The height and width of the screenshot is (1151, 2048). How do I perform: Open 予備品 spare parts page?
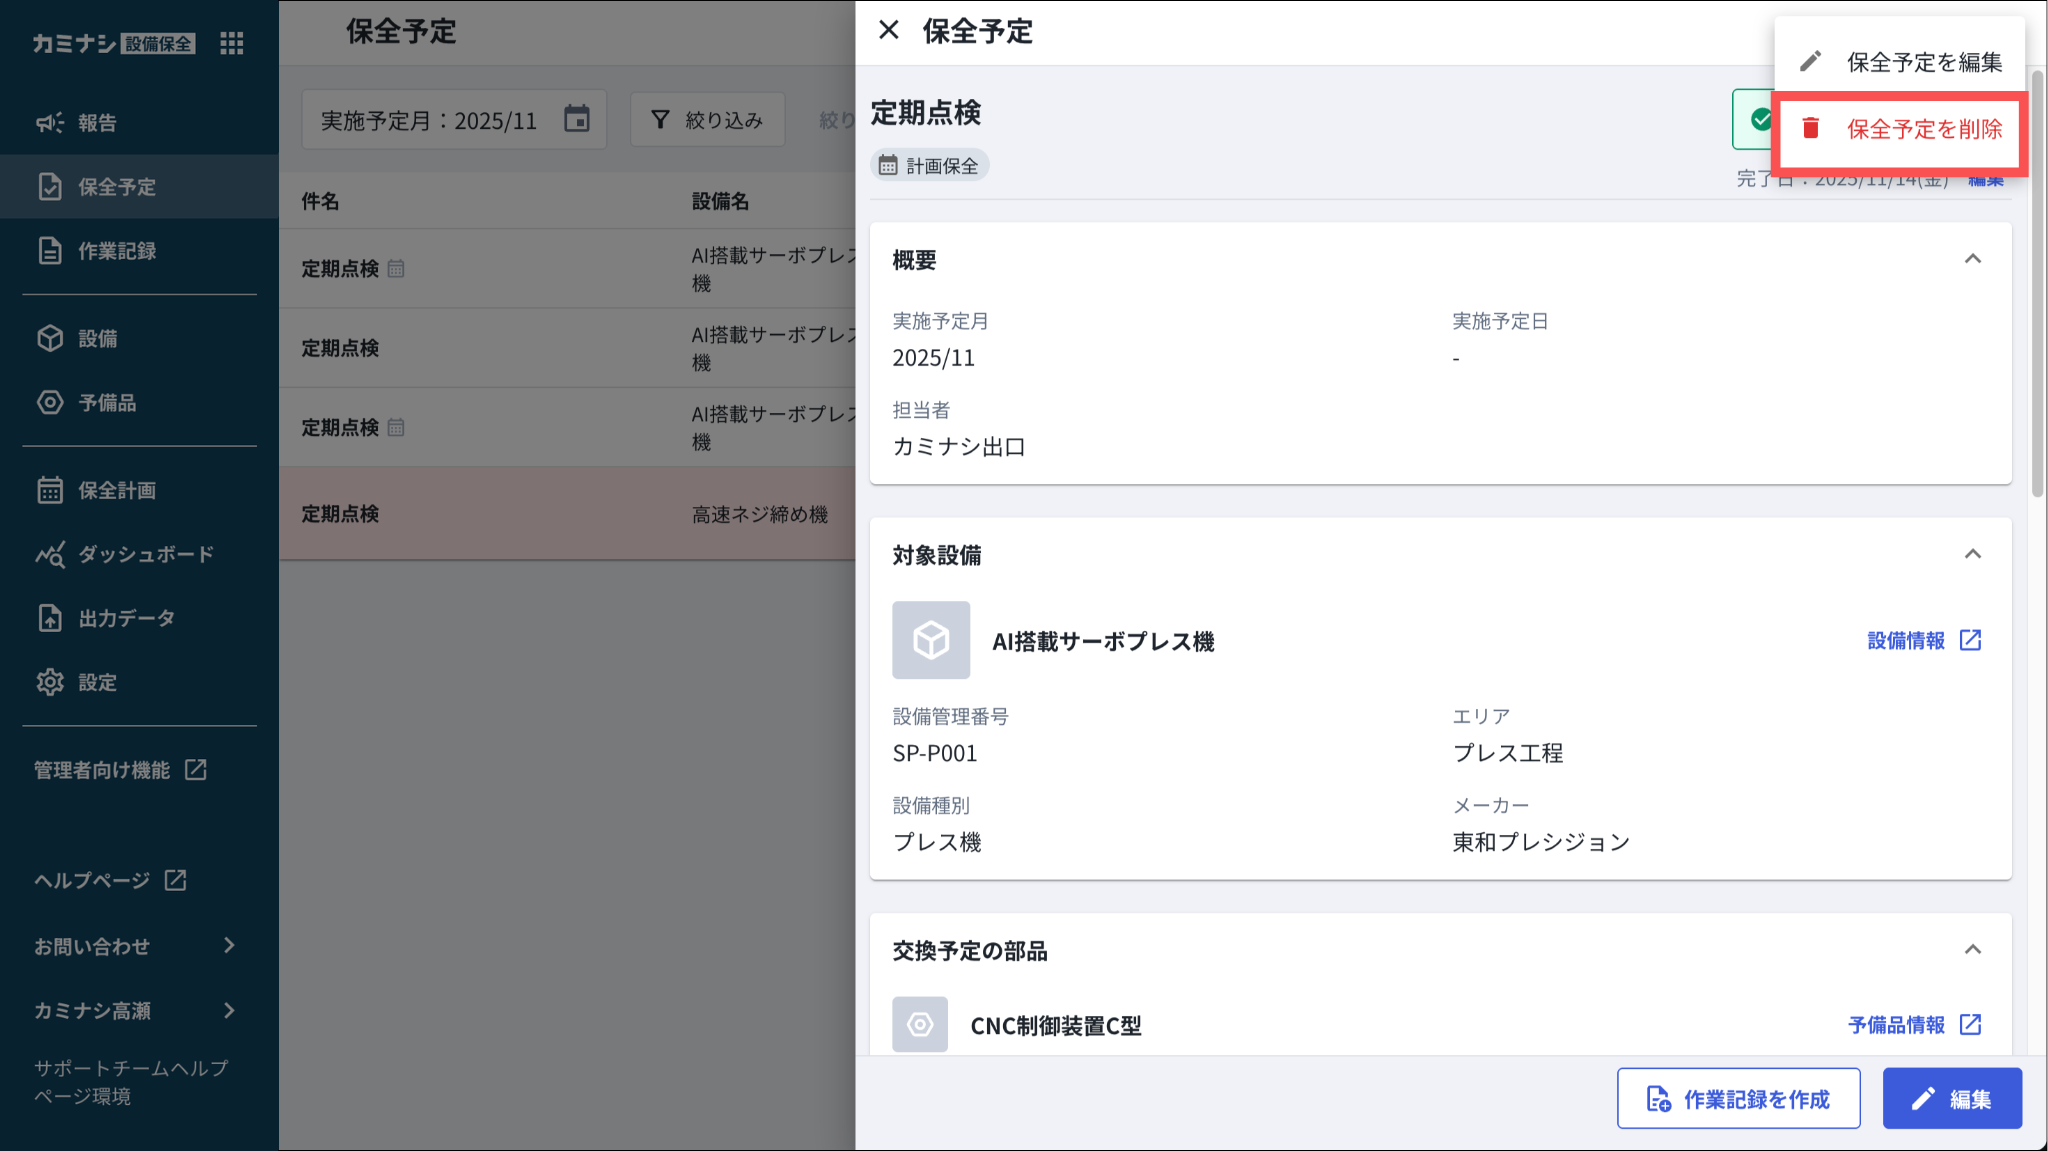pyautogui.click(x=106, y=403)
